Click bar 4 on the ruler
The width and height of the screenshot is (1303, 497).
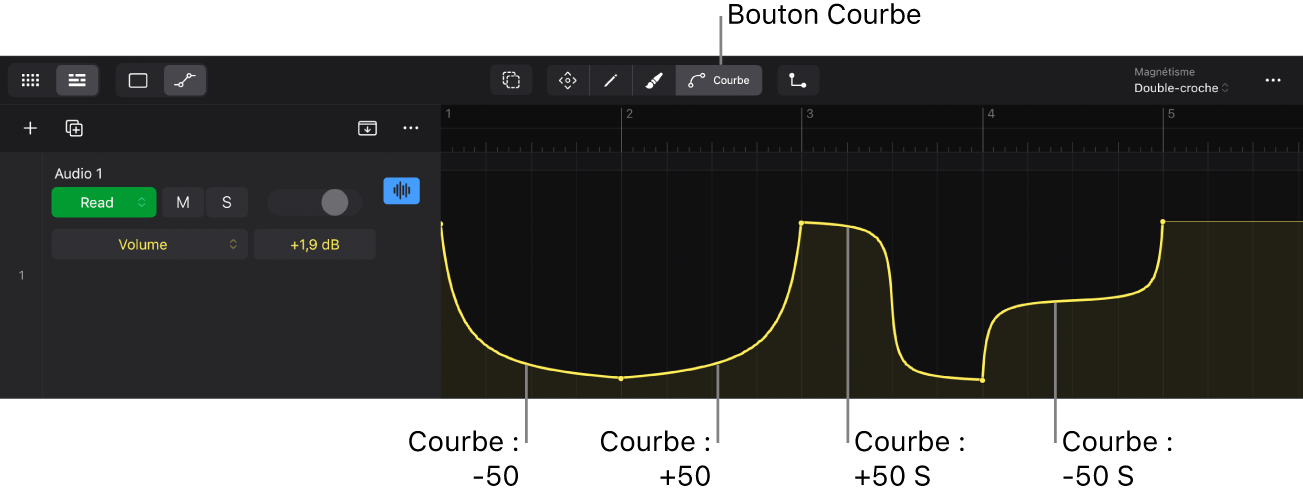click(991, 114)
